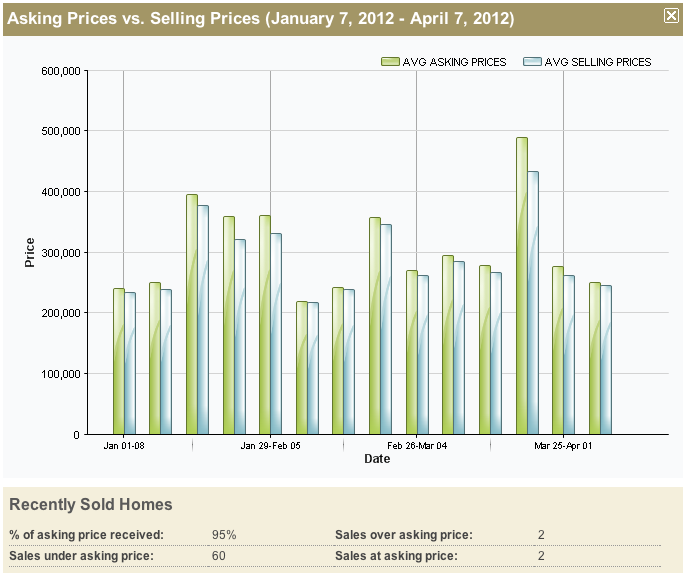Click the Price axis title

tap(29, 252)
